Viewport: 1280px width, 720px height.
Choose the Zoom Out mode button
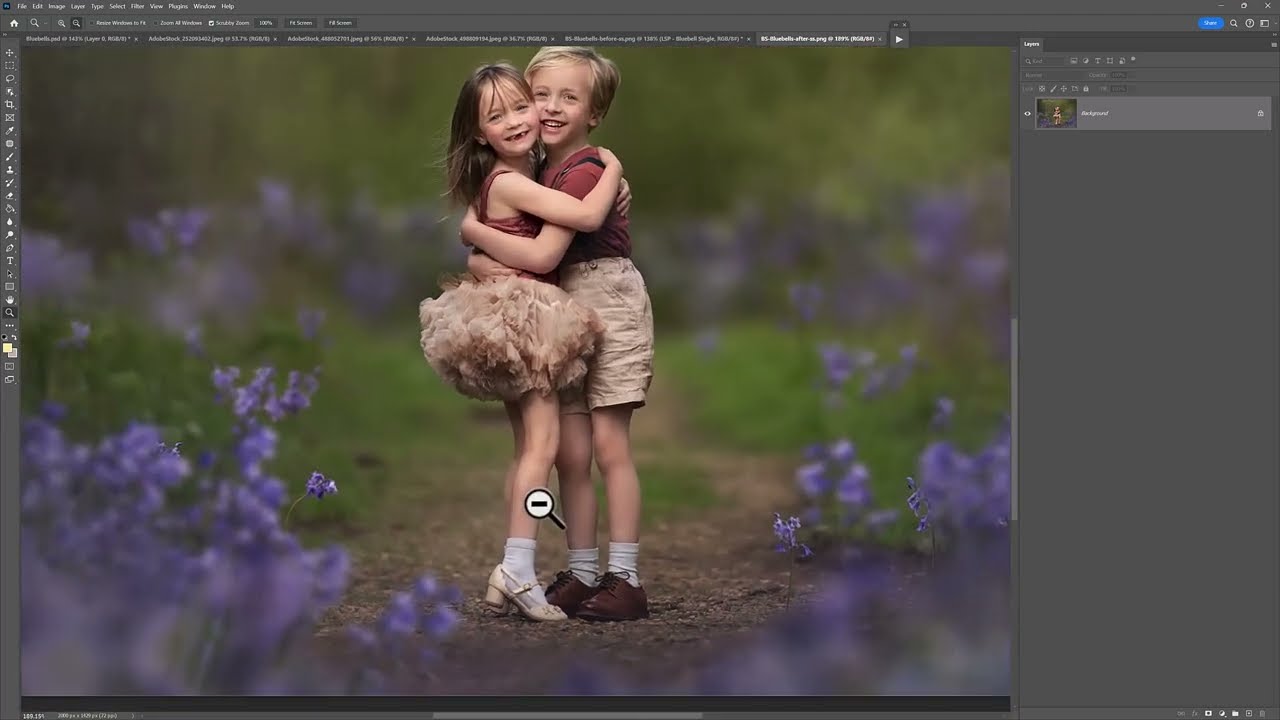[x=76, y=22]
